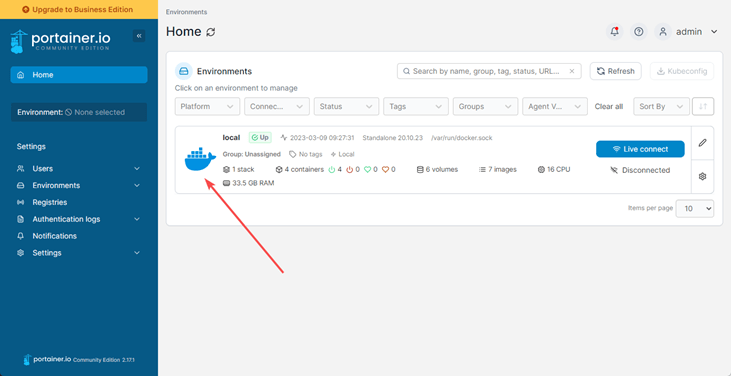Click the Standalone 20.10.23 version text
The width and height of the screenshot is (731, 376).
tap(393, 138)
